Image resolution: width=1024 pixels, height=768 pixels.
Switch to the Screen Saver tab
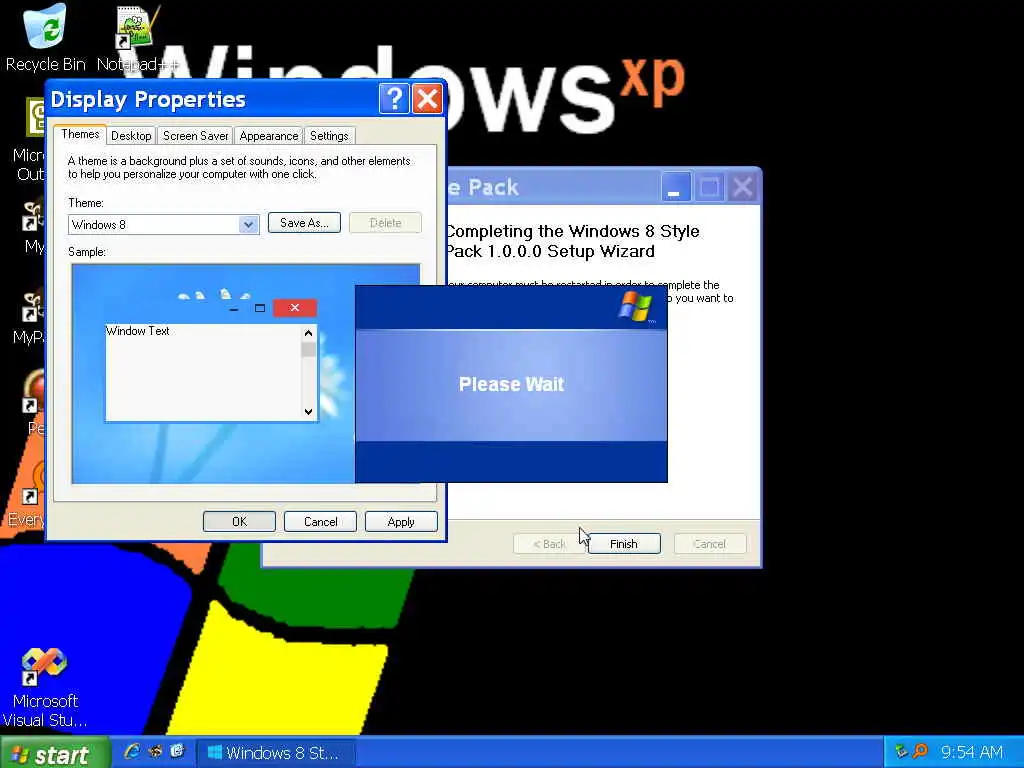195,136
